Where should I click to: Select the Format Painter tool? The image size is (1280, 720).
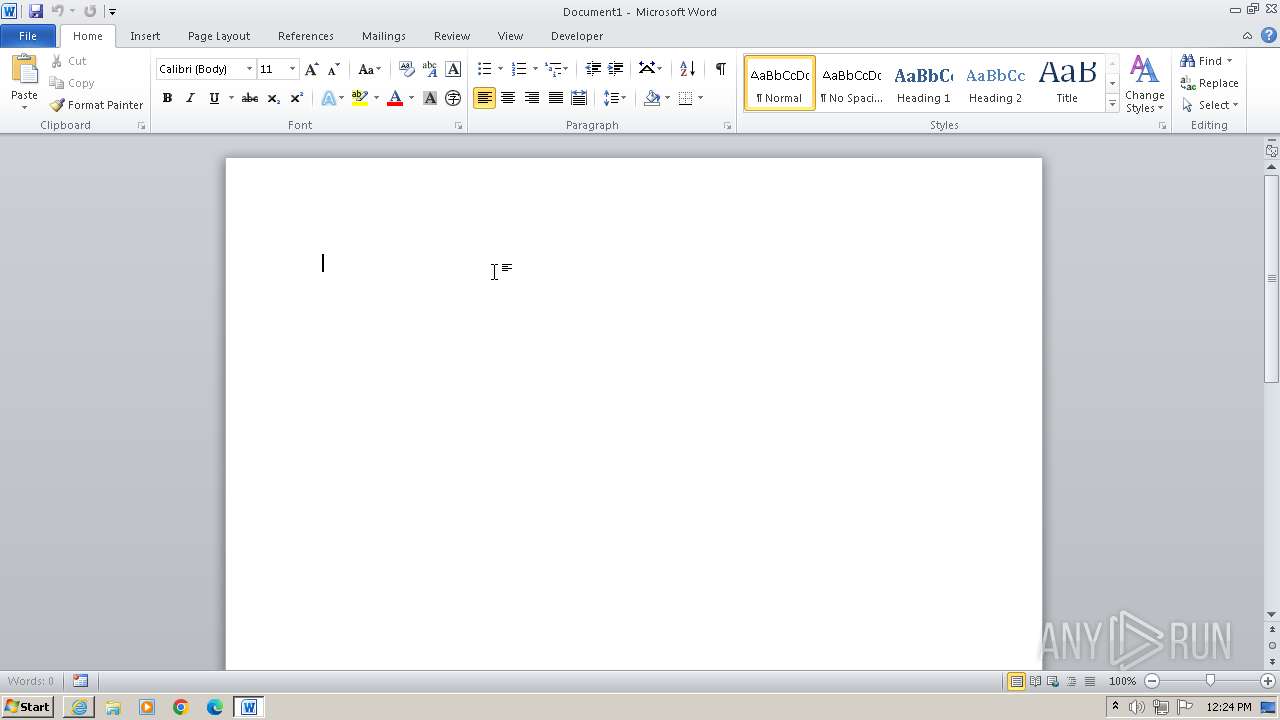(x=96, y=105)
